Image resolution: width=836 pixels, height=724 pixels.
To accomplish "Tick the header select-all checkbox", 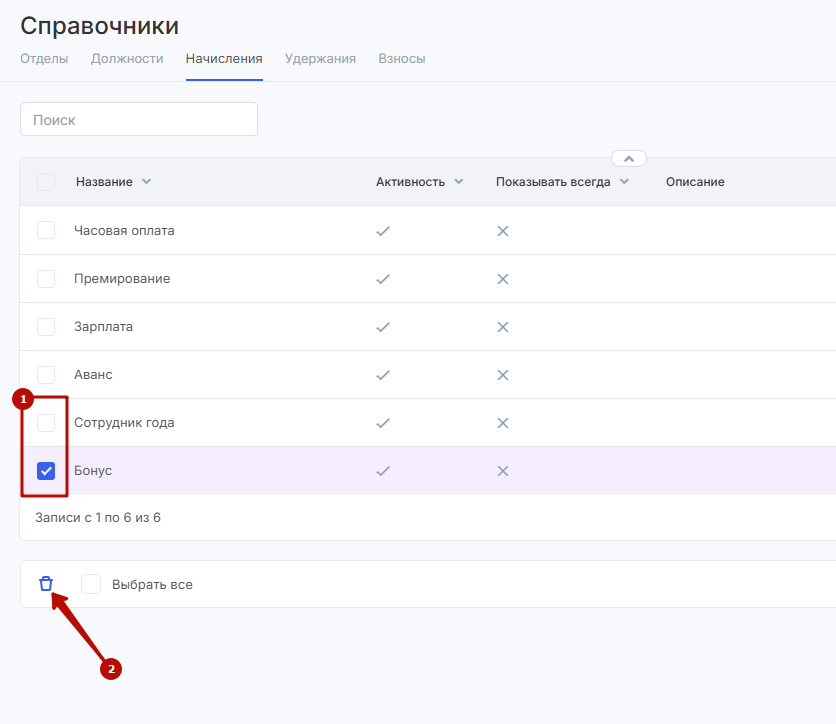I will click(46, 182).
